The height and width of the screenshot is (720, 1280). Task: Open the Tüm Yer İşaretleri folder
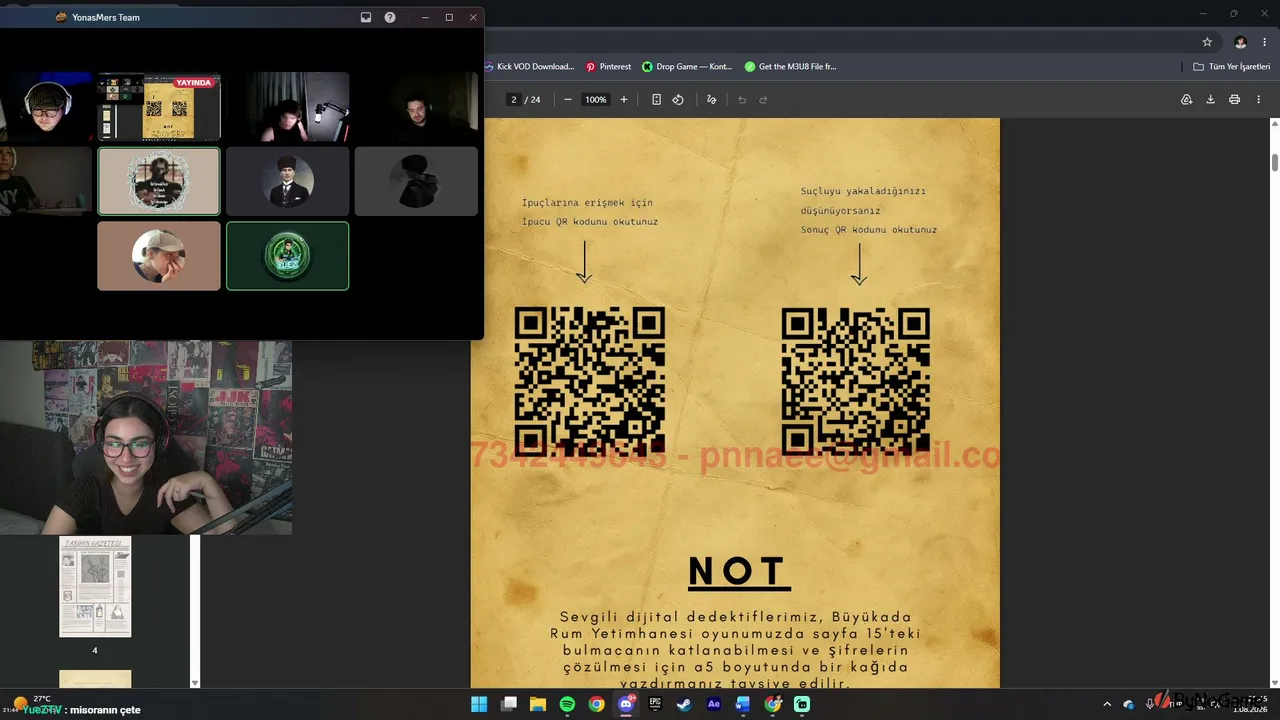[x=1232, y=67]
